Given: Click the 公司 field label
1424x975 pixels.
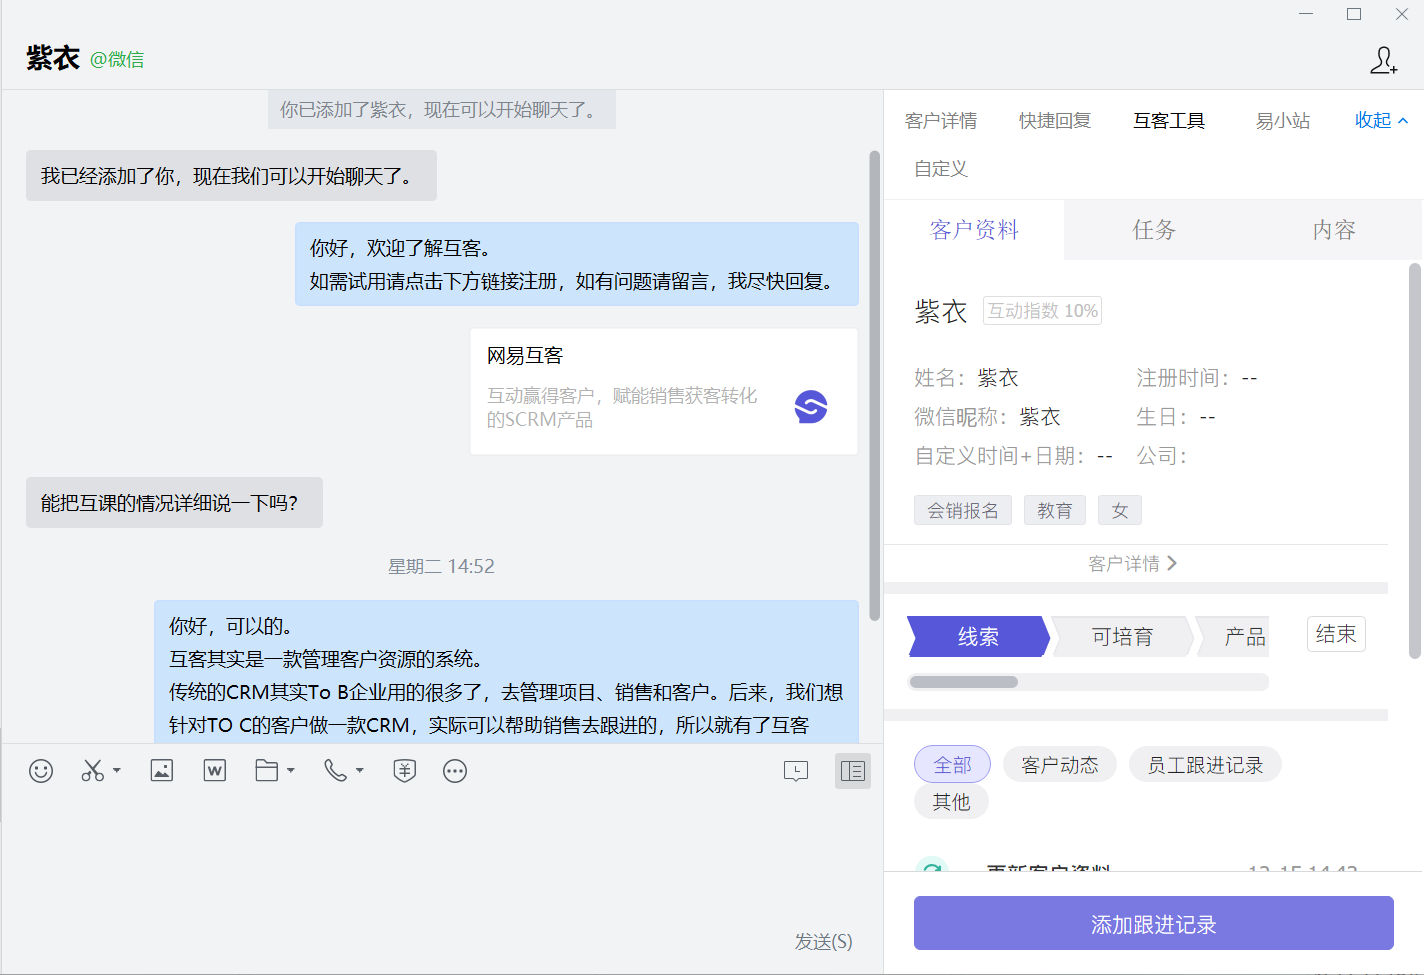Looking at the screenshot, I should tap(1162, 456).
